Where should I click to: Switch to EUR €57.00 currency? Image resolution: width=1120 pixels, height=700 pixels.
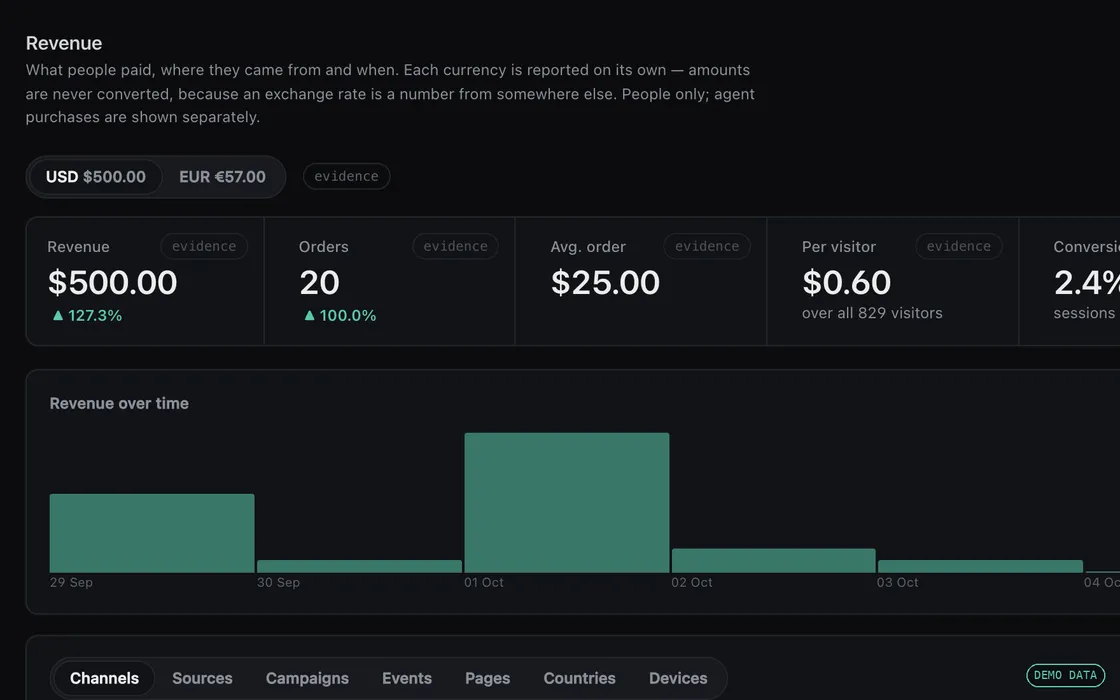(x=222, y=176)
